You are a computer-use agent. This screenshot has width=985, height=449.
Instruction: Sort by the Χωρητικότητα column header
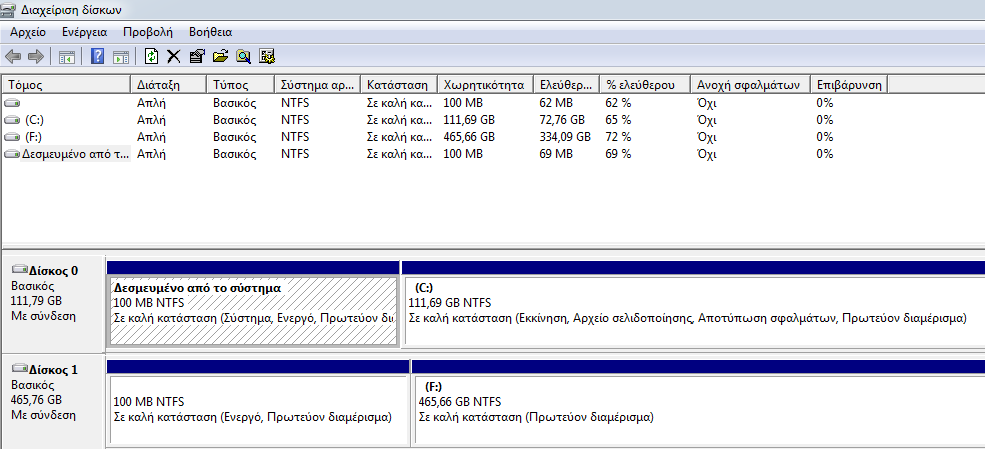[x=485, y=85]
